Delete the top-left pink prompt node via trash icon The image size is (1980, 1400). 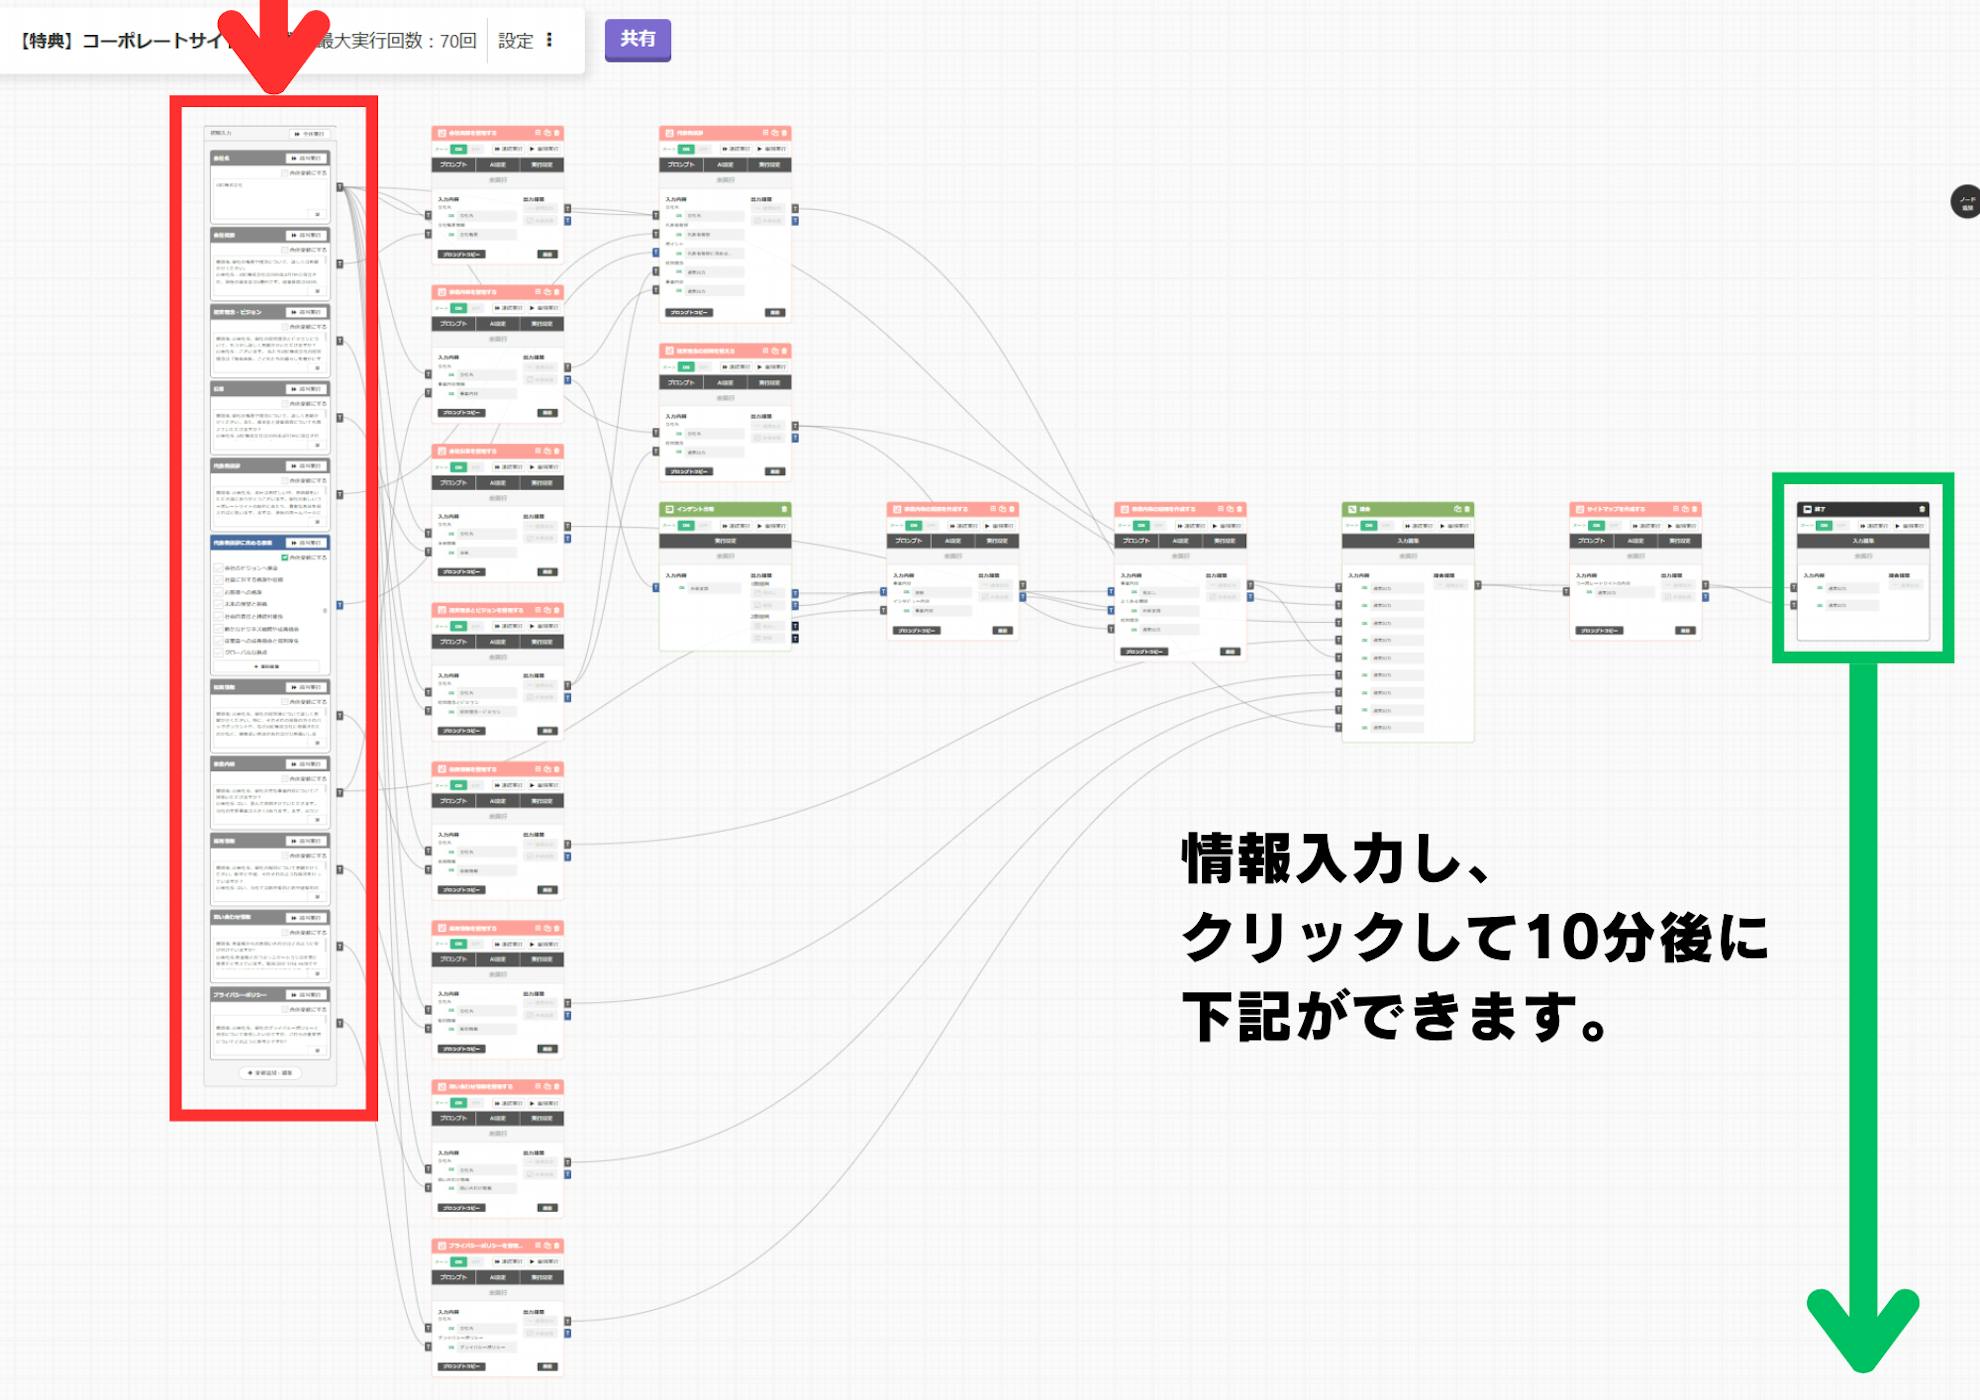557,133
